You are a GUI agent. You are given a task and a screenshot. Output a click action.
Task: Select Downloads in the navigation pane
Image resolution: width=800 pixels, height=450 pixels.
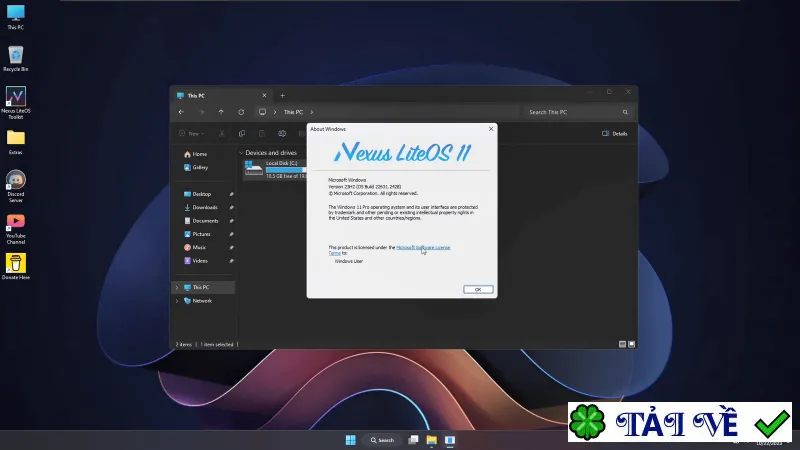[x=203, y=207]
